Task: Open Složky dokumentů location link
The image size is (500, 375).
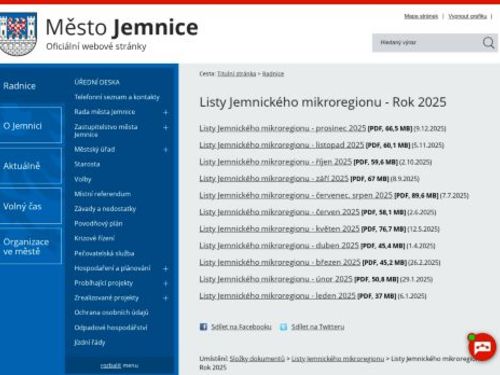Action: (x=257, y=359)
